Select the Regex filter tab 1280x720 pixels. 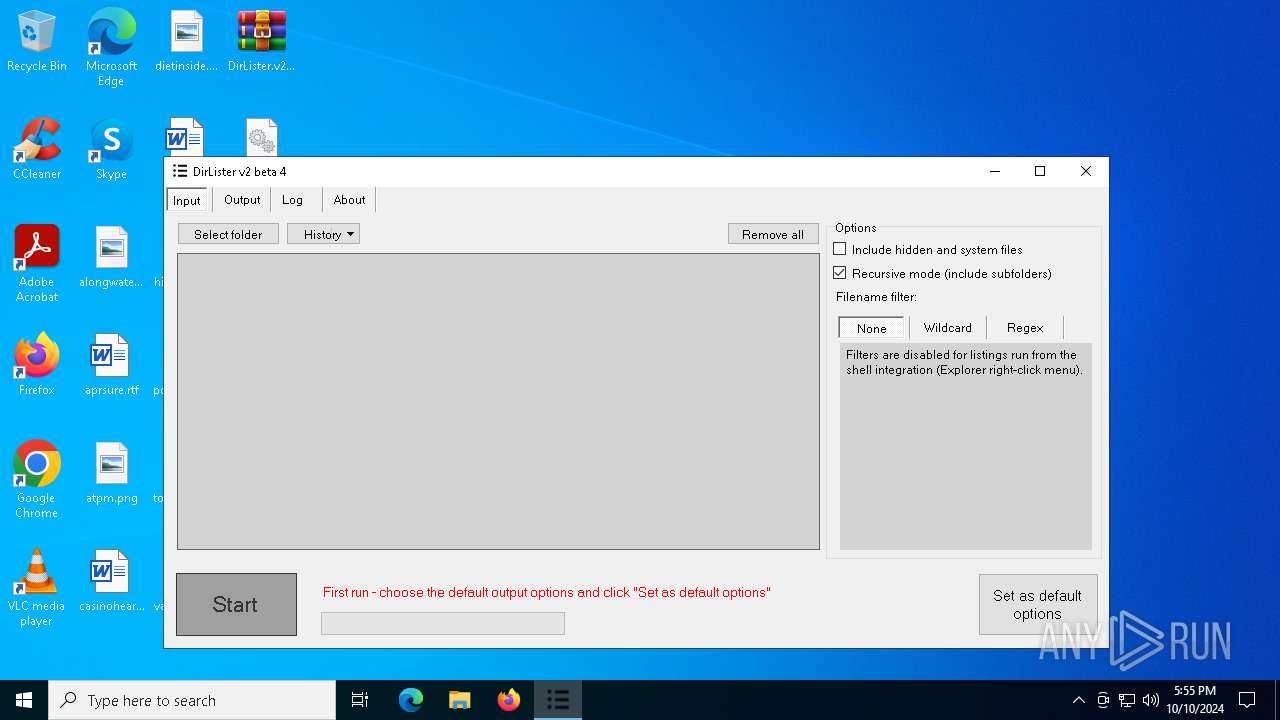(x=1025, y=328)
